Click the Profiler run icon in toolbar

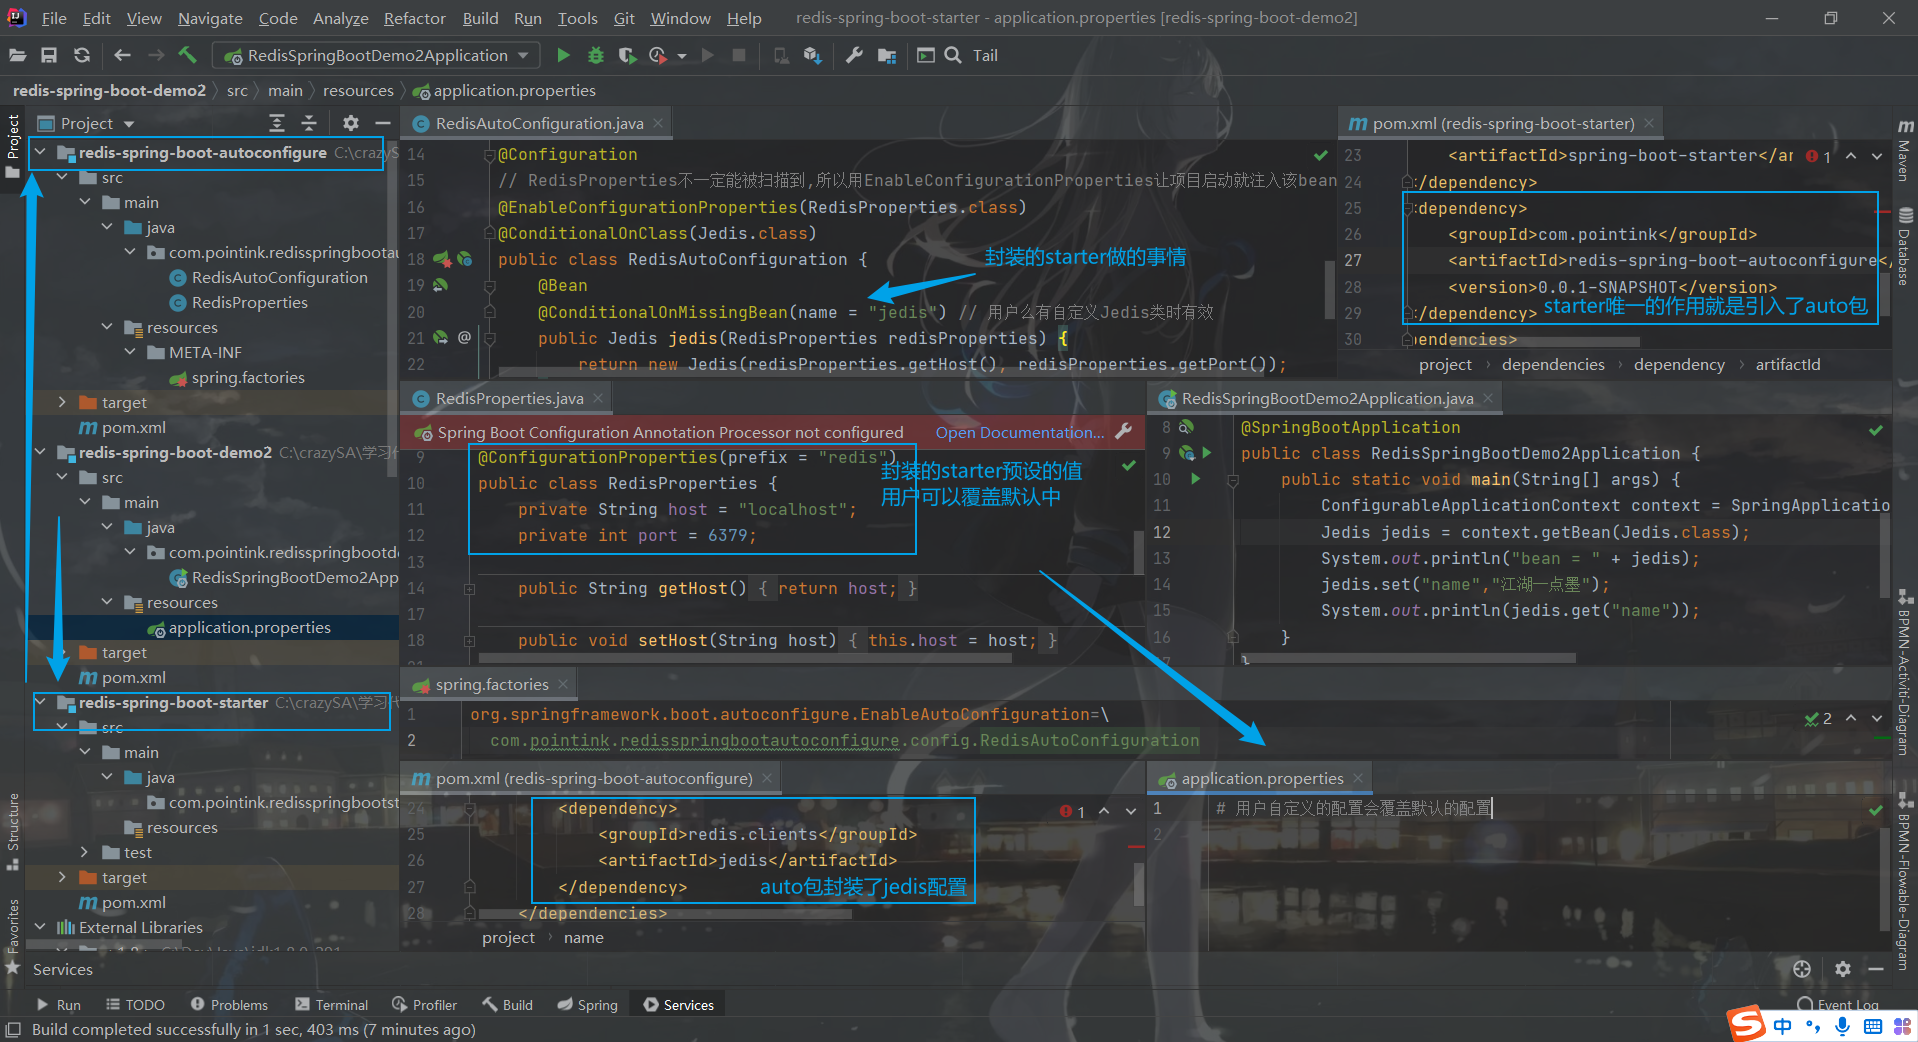[658, 55]
